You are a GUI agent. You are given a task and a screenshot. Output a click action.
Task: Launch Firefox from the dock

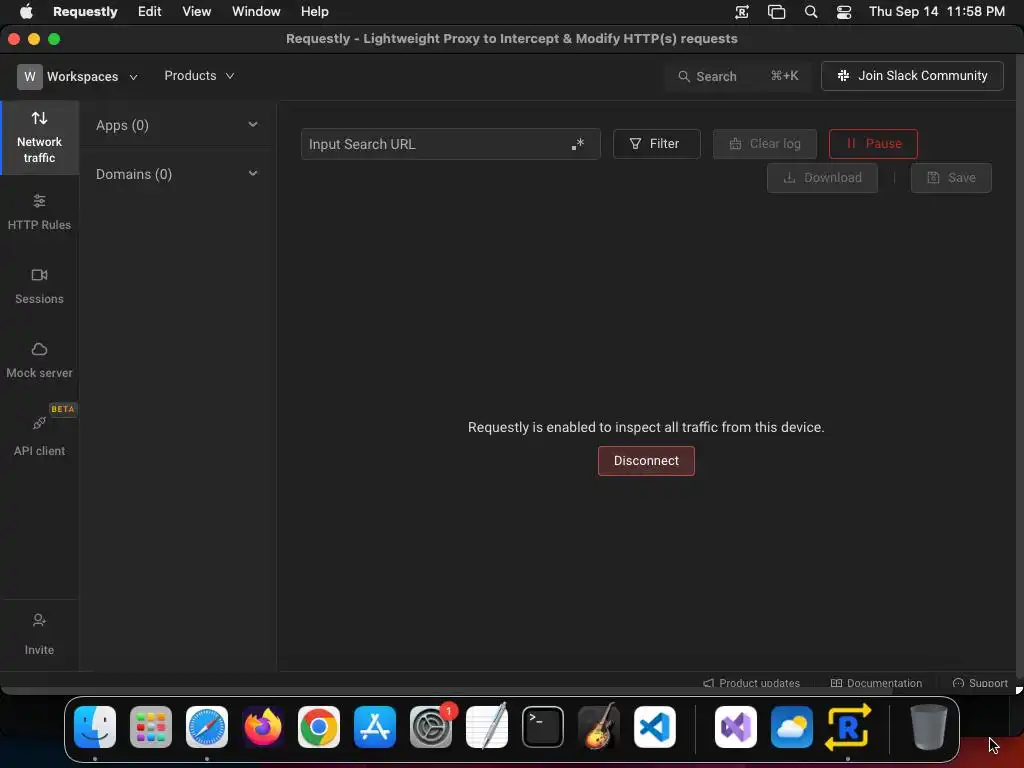coord(263,727)
